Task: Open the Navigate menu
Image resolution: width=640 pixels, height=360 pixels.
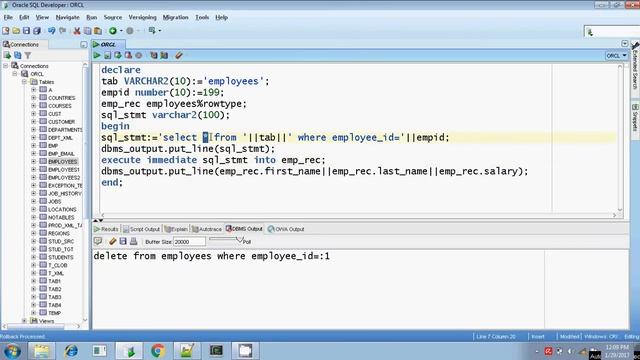Action: click(67, 17)
